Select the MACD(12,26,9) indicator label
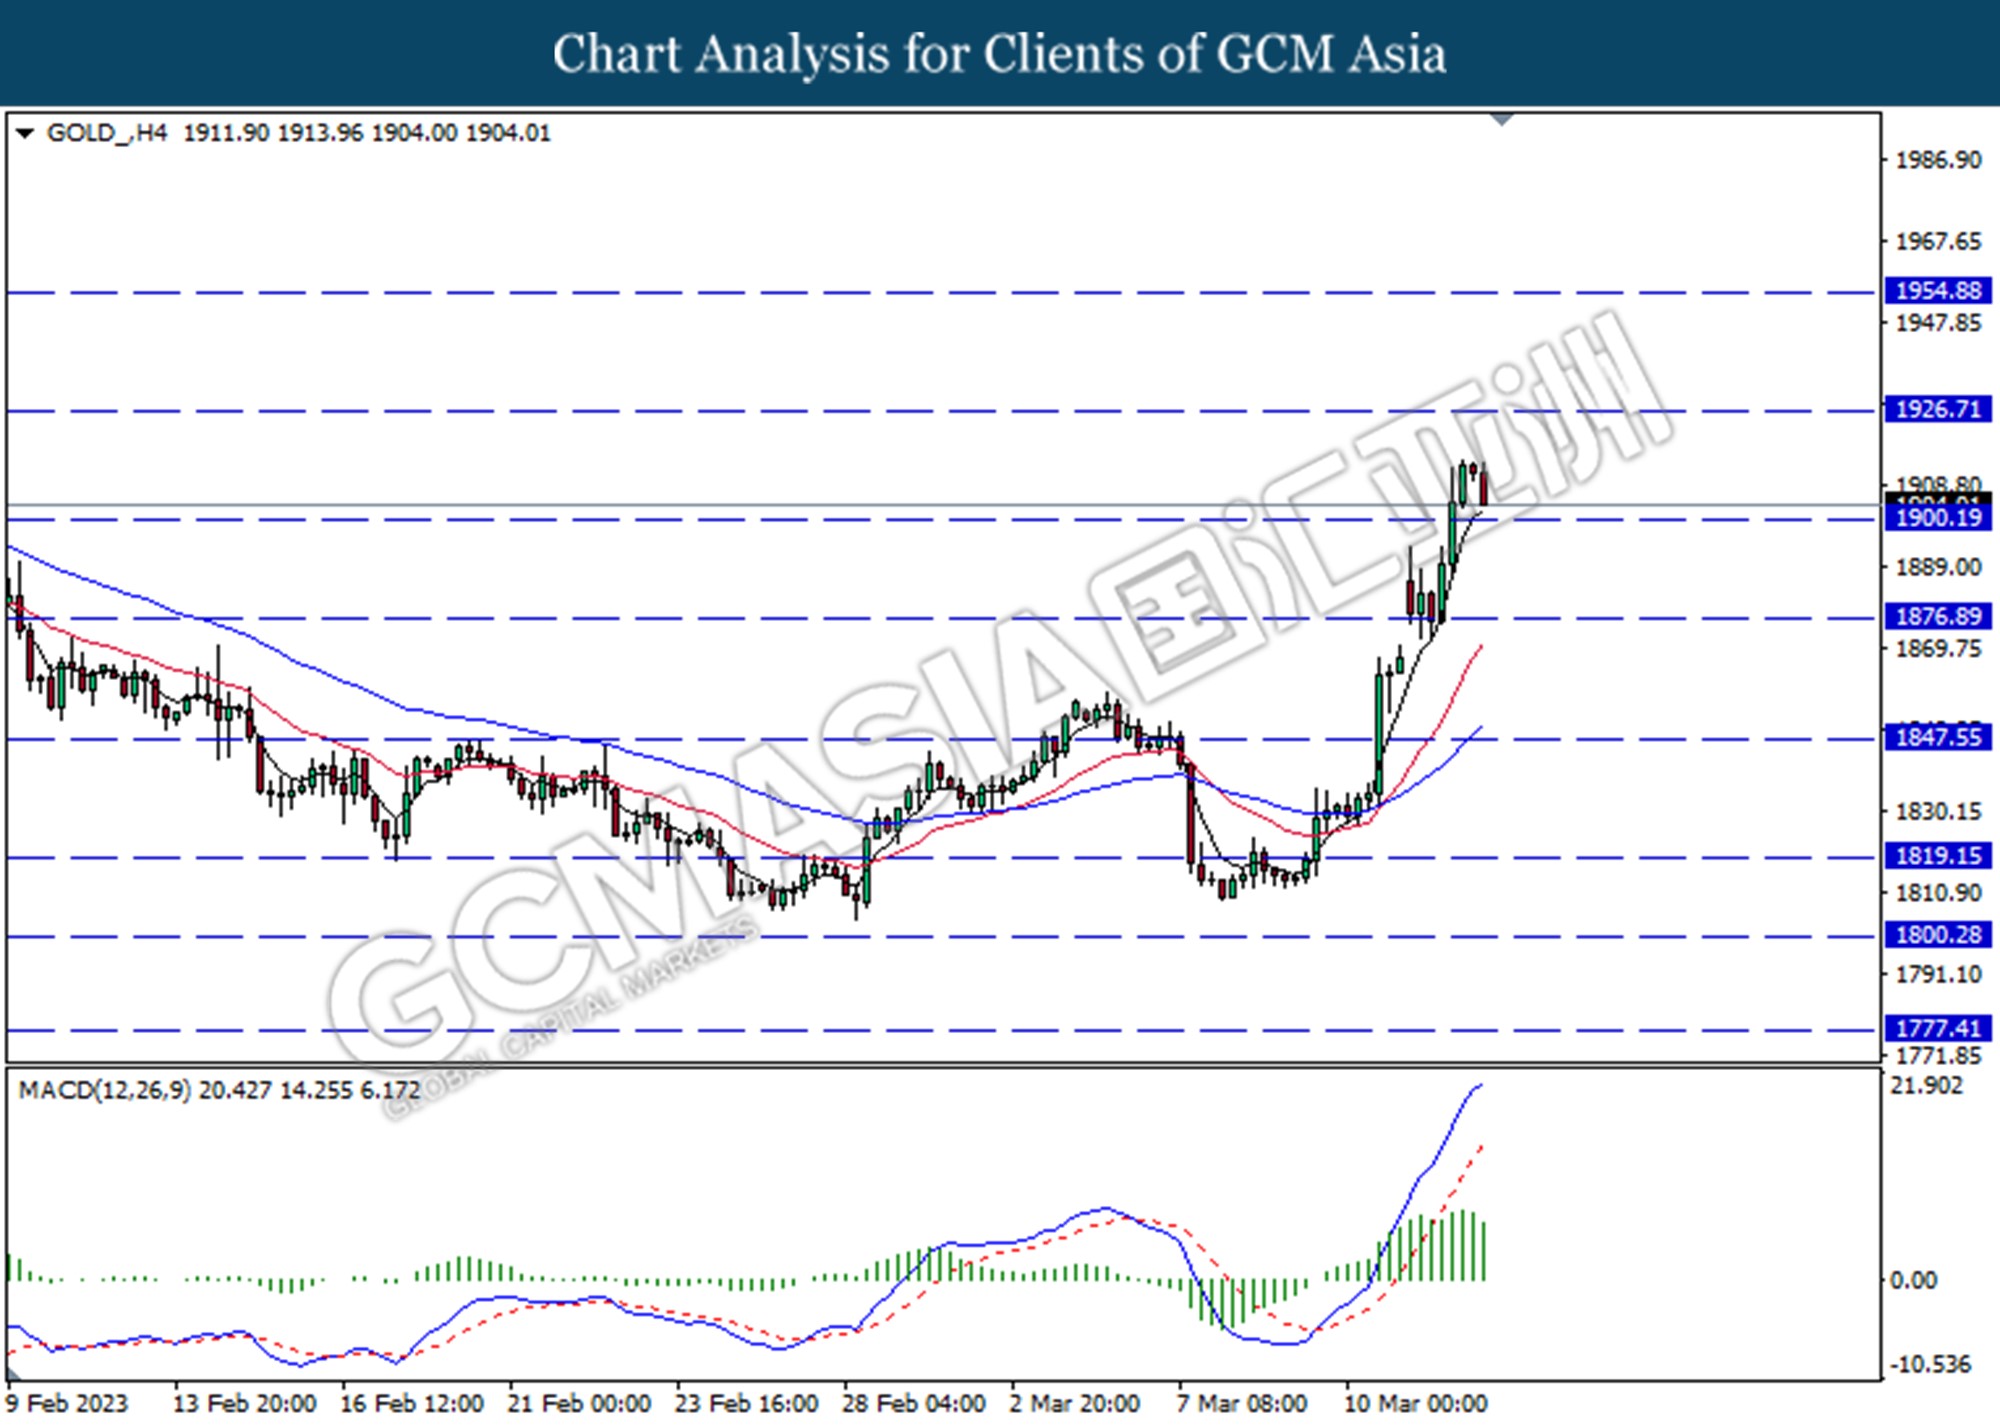Screen dimensions: 2000x1428 (x=105, y=1090)
